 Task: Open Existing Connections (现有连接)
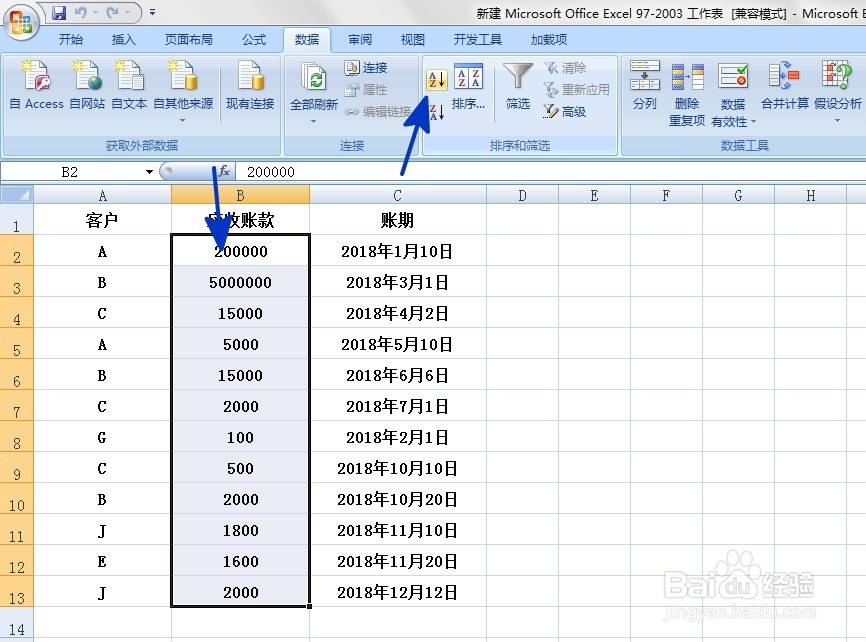click(x=250, y=85)
